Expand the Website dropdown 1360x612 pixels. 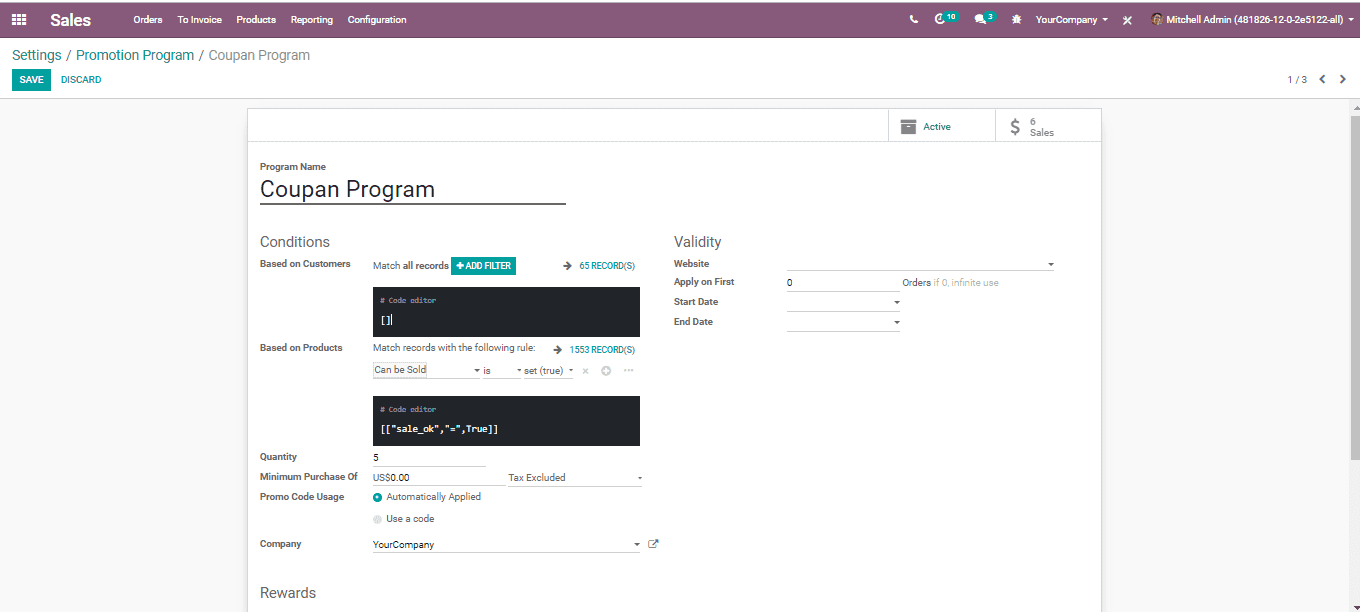(920, 264)
